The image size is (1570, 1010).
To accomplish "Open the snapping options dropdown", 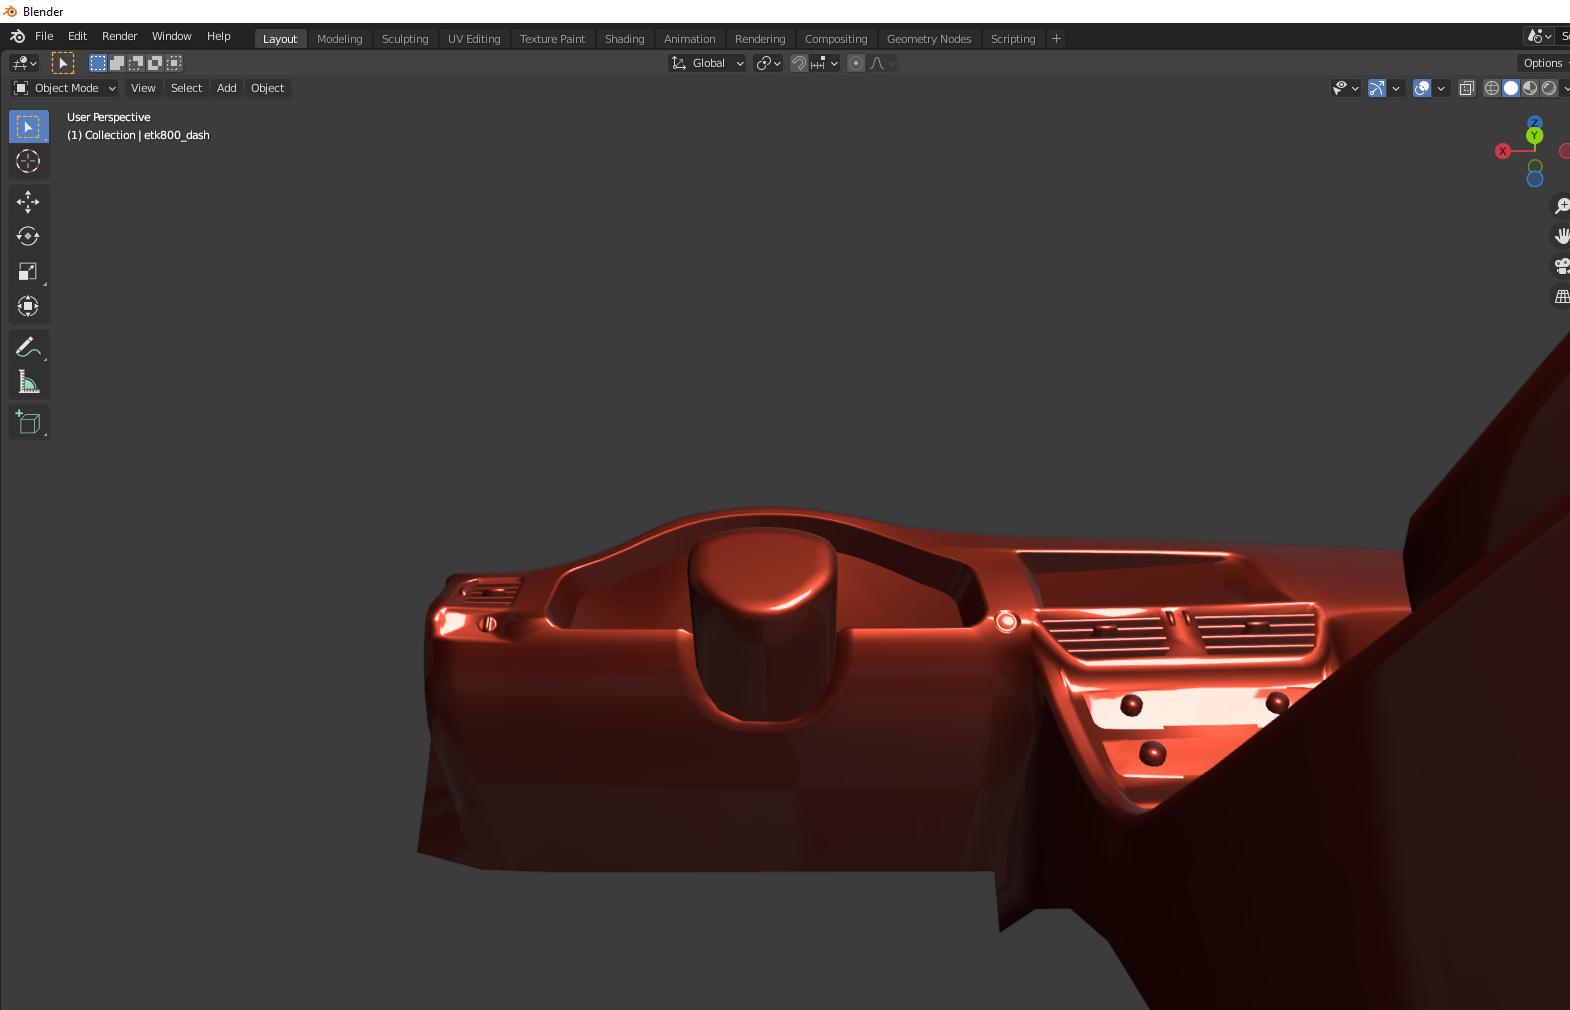I will pyautogui.click(x=825, y=63).
